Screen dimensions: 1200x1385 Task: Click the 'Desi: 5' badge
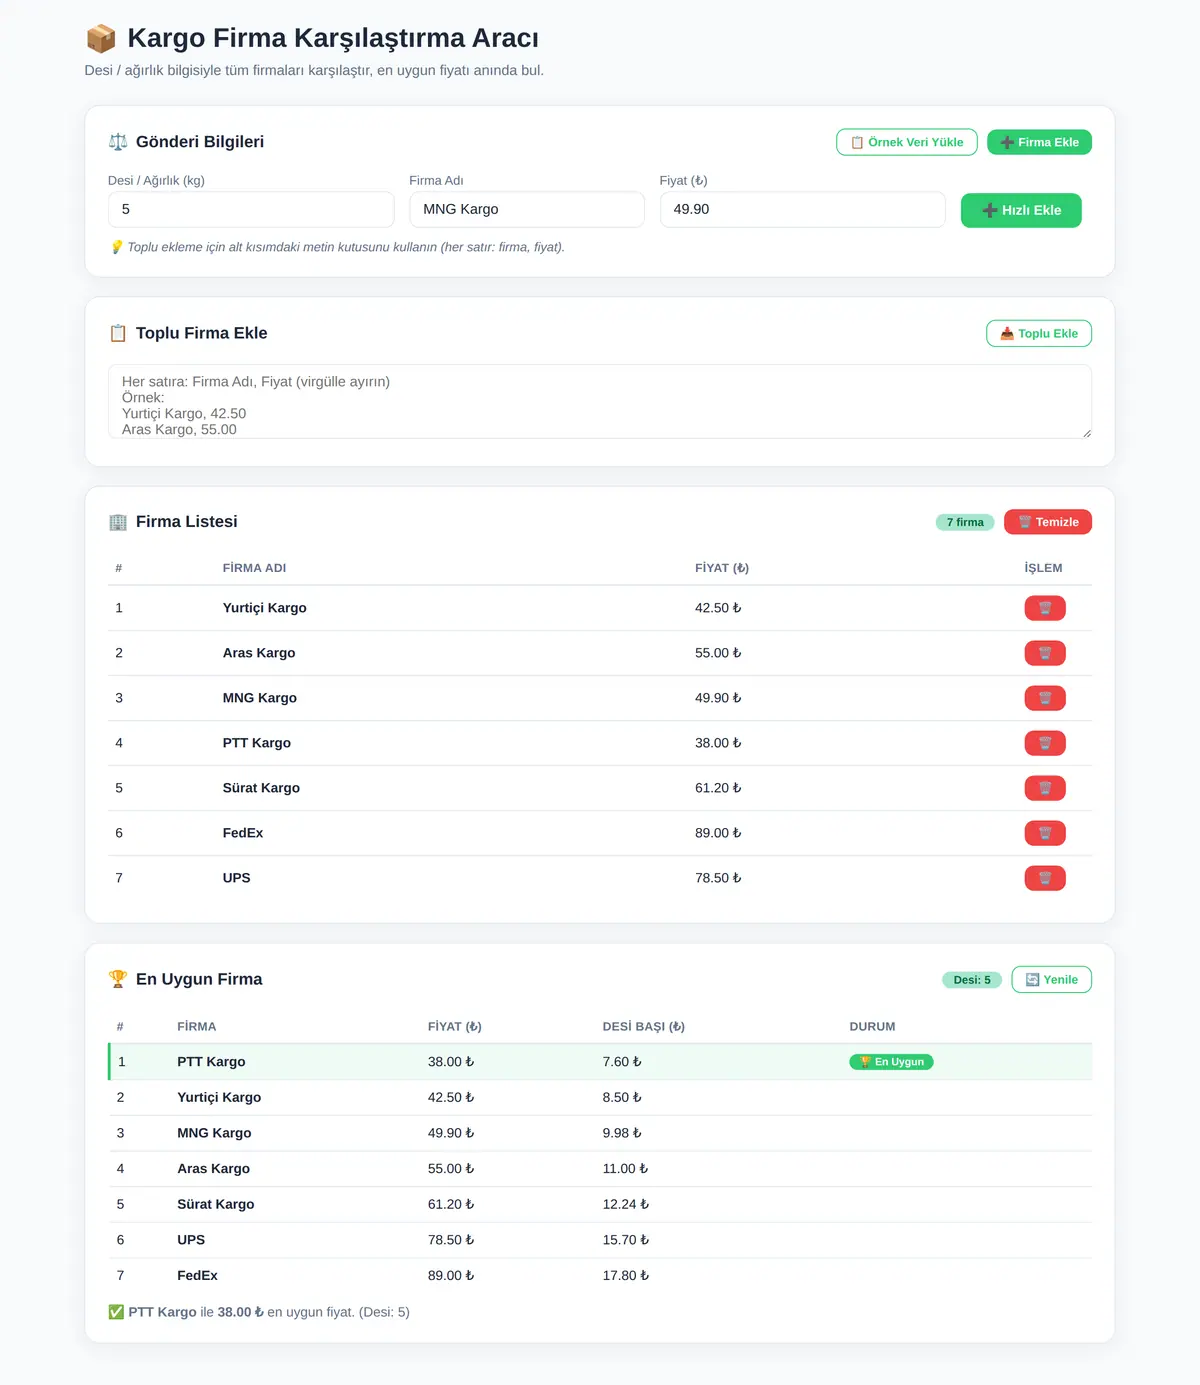(972, 980)
